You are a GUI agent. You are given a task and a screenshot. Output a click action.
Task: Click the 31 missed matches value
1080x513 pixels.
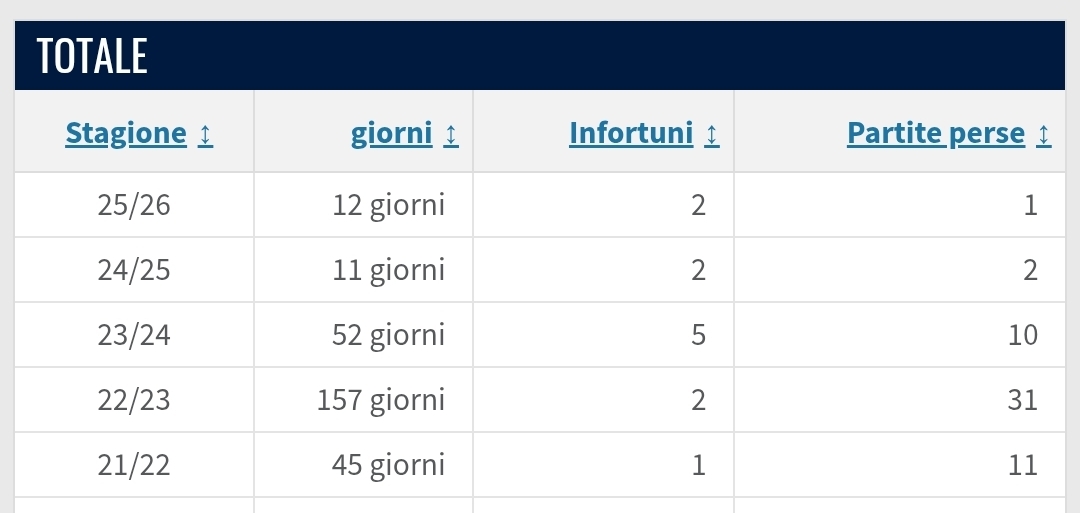click(x=1023, y=400)
